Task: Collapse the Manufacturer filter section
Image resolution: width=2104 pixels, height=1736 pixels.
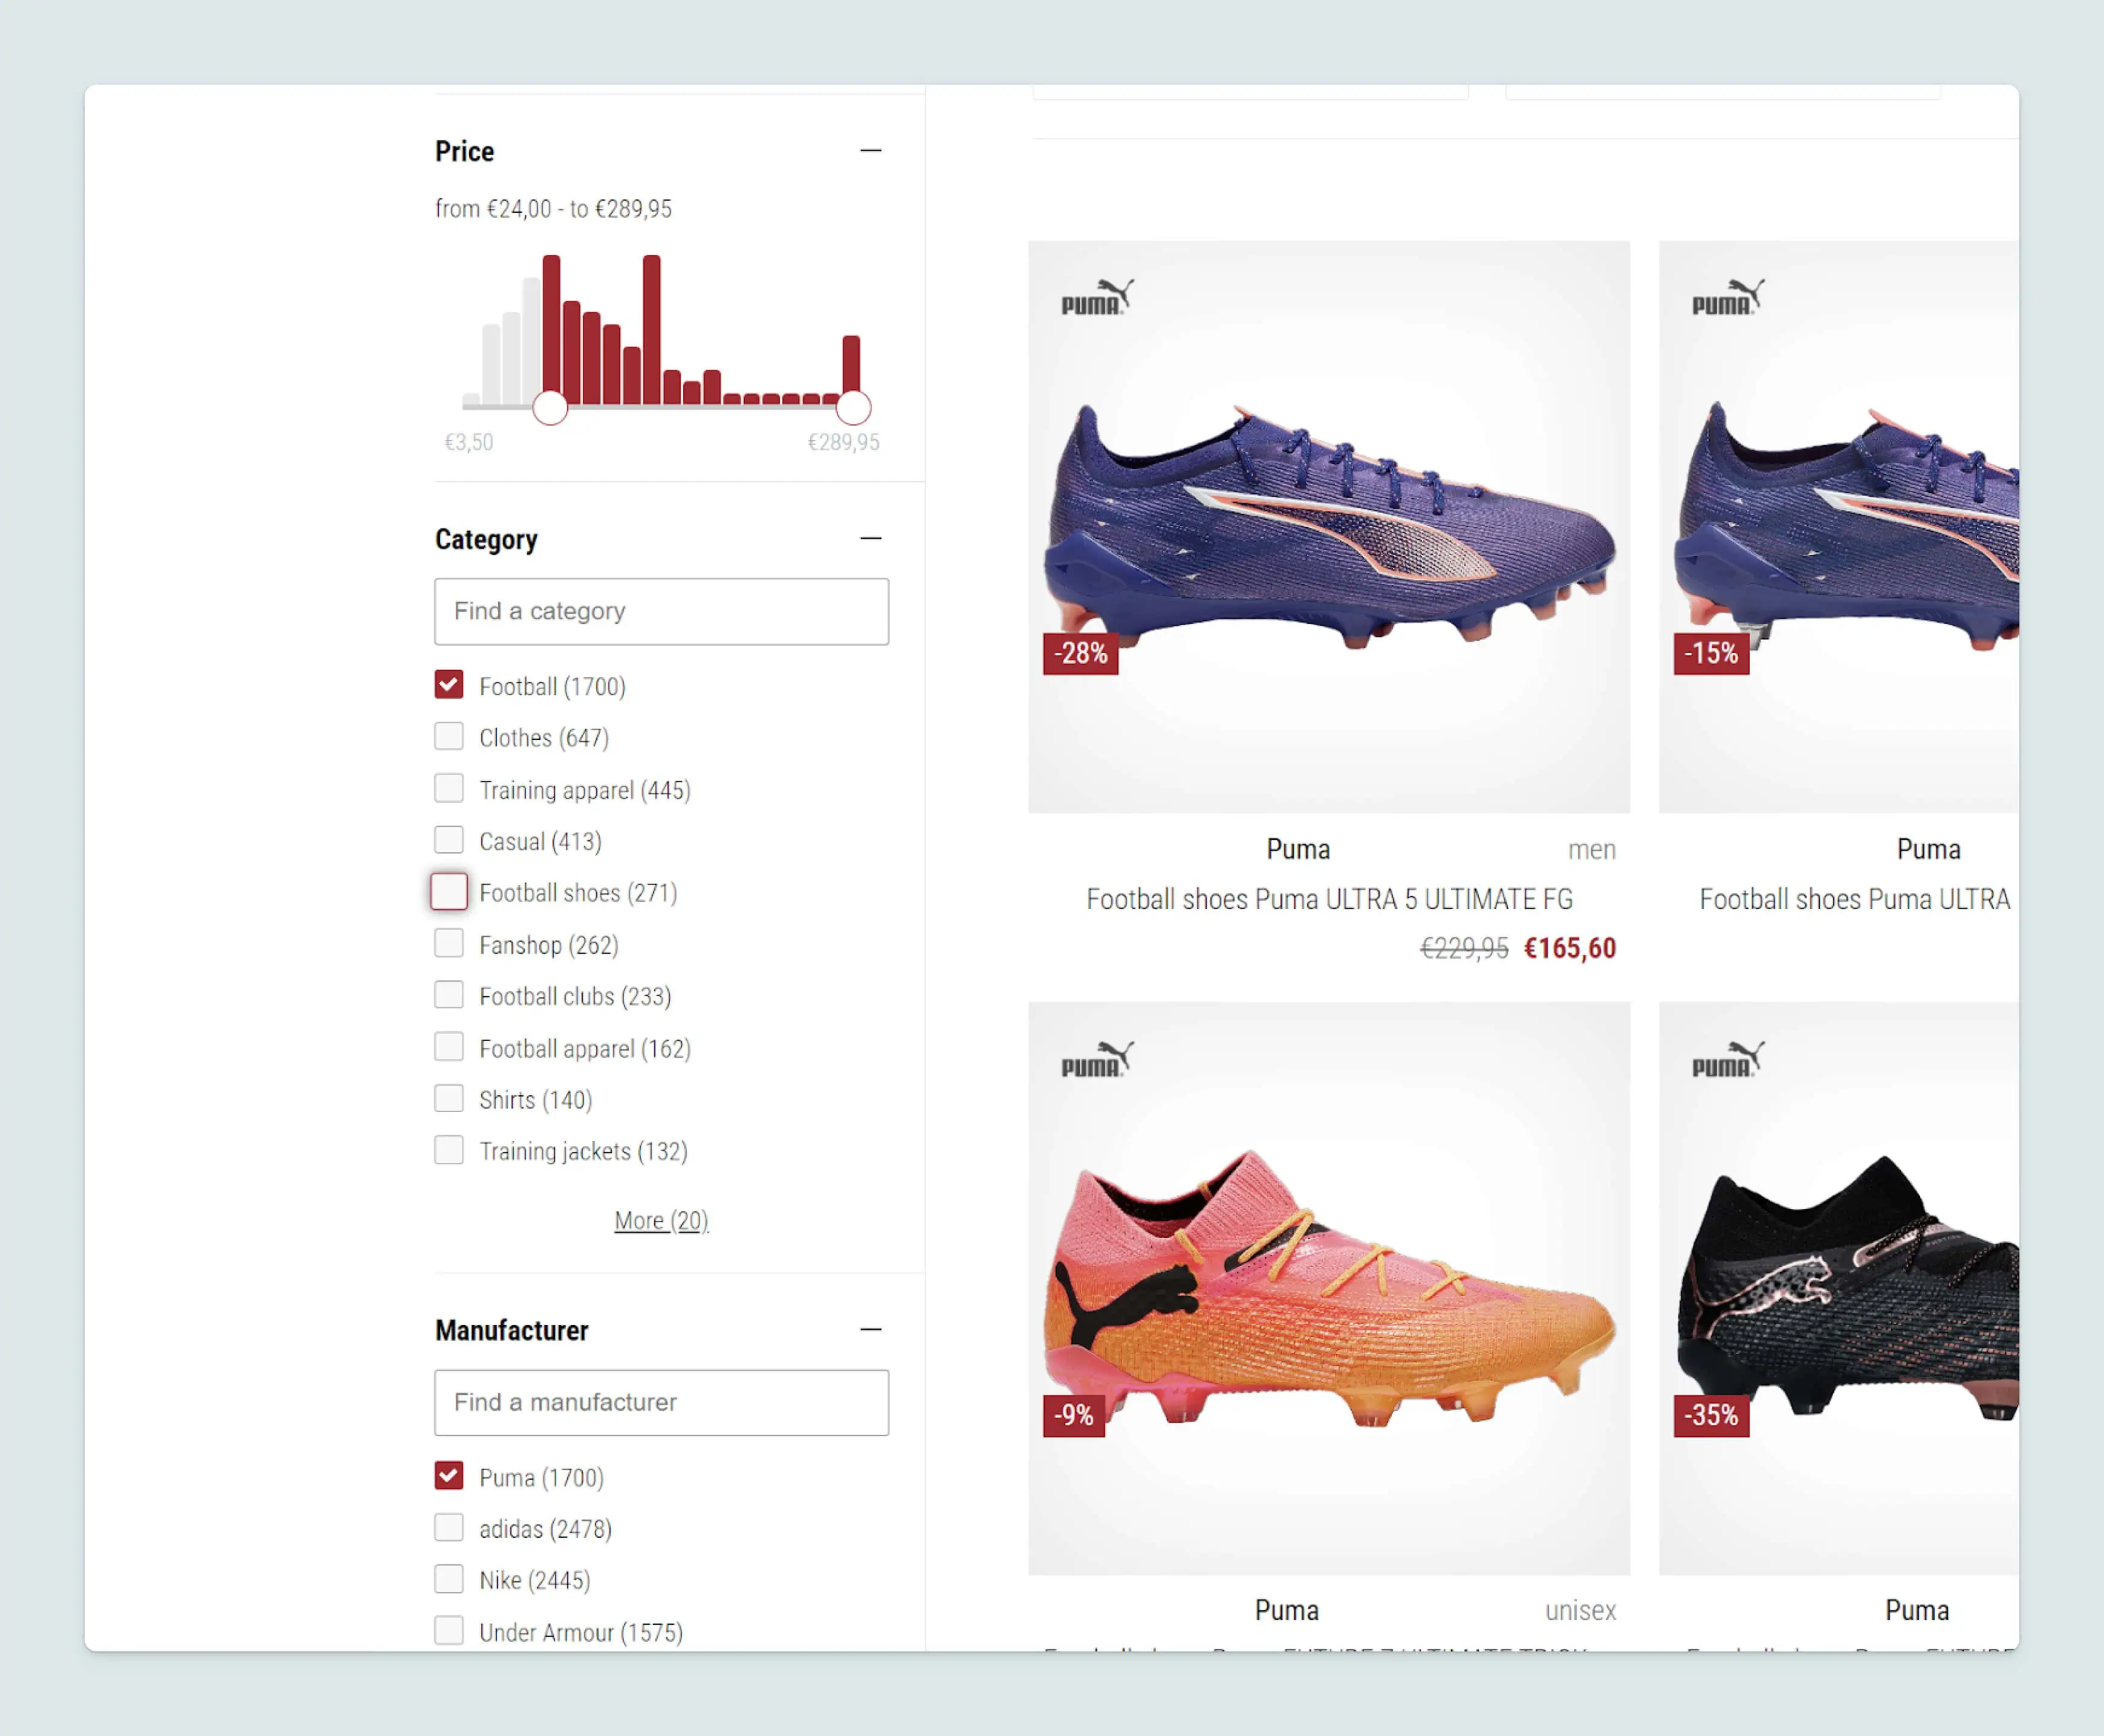Action: 871,1330
